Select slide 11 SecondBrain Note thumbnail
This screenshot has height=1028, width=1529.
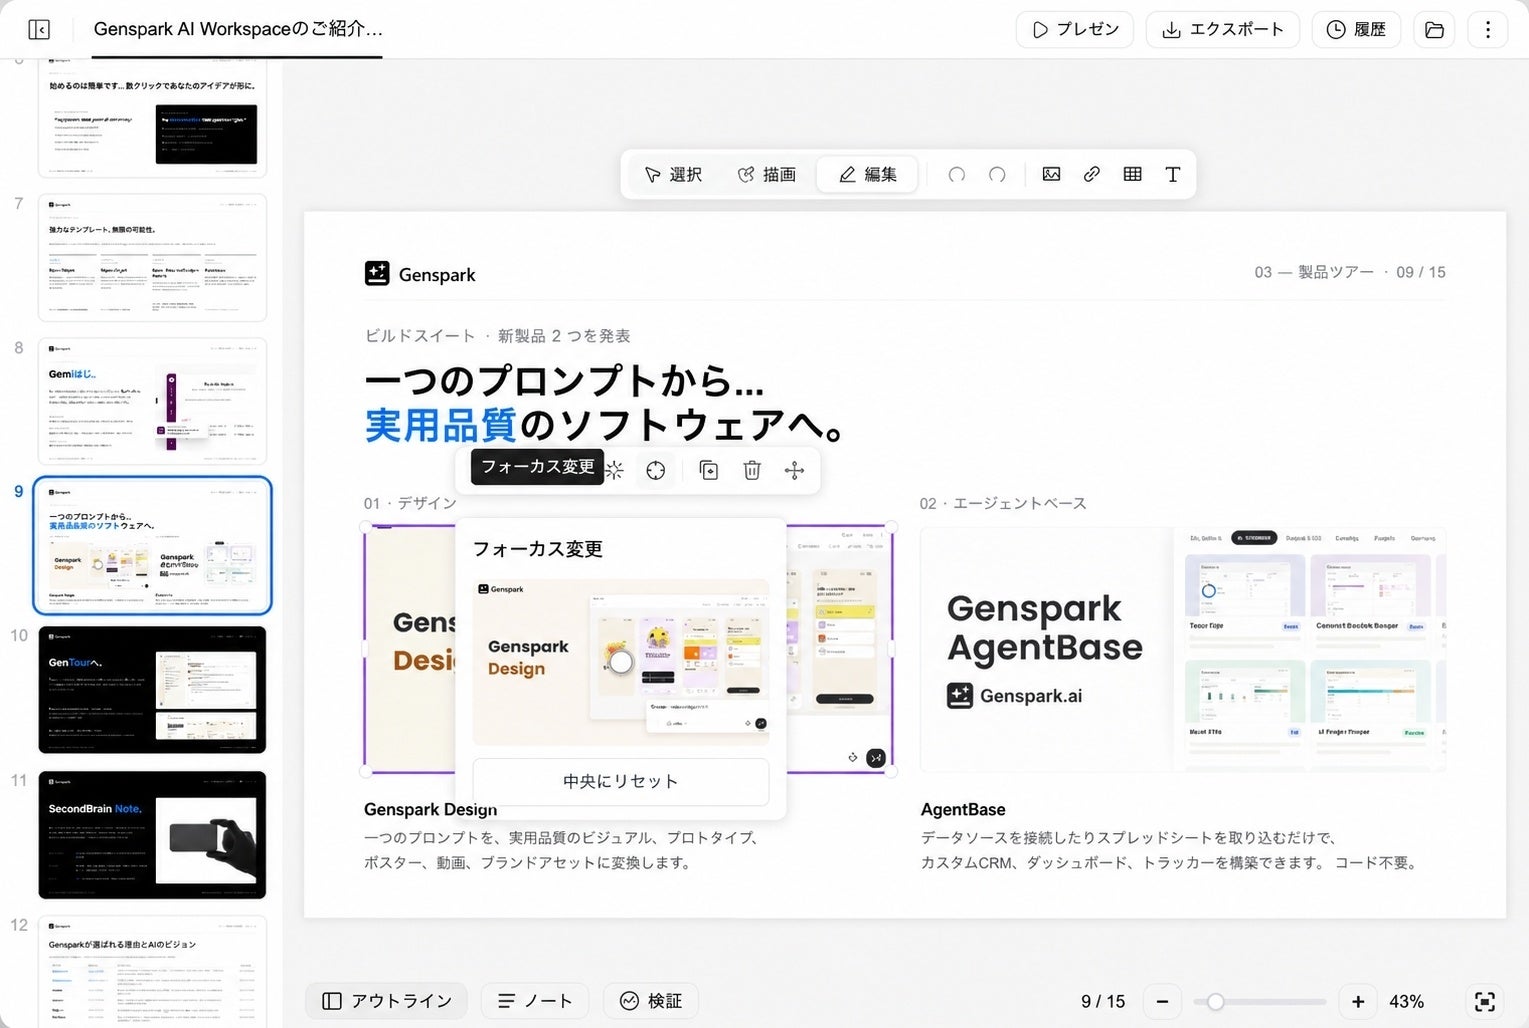[x=152, y=835]
